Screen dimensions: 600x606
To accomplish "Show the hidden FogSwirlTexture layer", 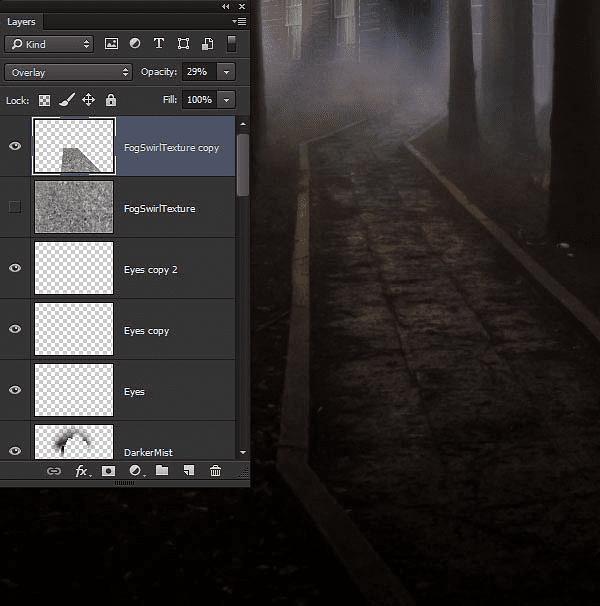I will [x=15, y=207].
